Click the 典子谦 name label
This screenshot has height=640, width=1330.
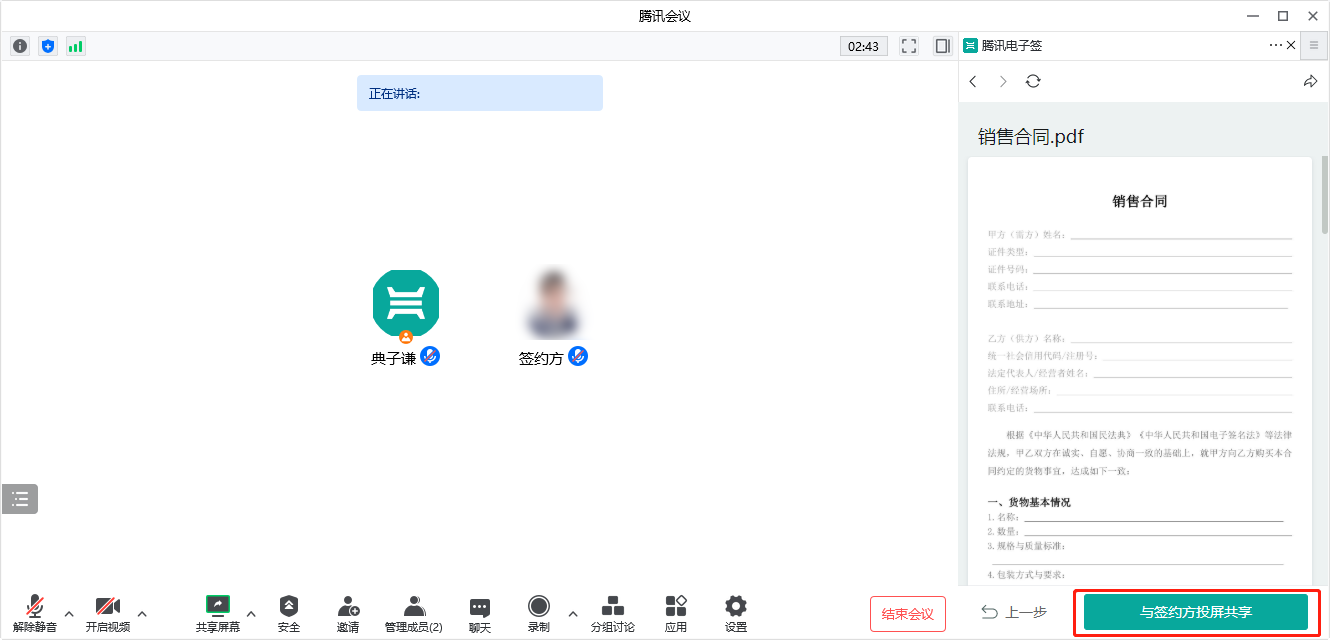(x=394, y=358)
